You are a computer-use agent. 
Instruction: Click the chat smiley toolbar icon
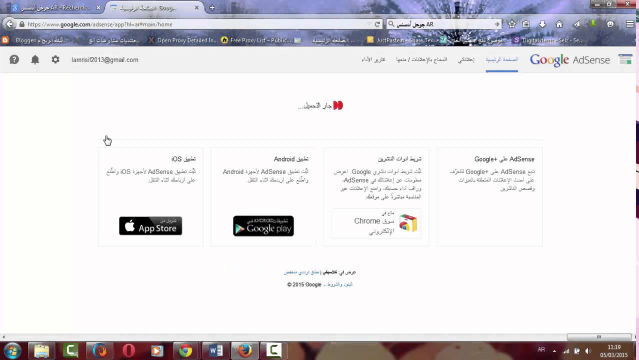[610, 24]
